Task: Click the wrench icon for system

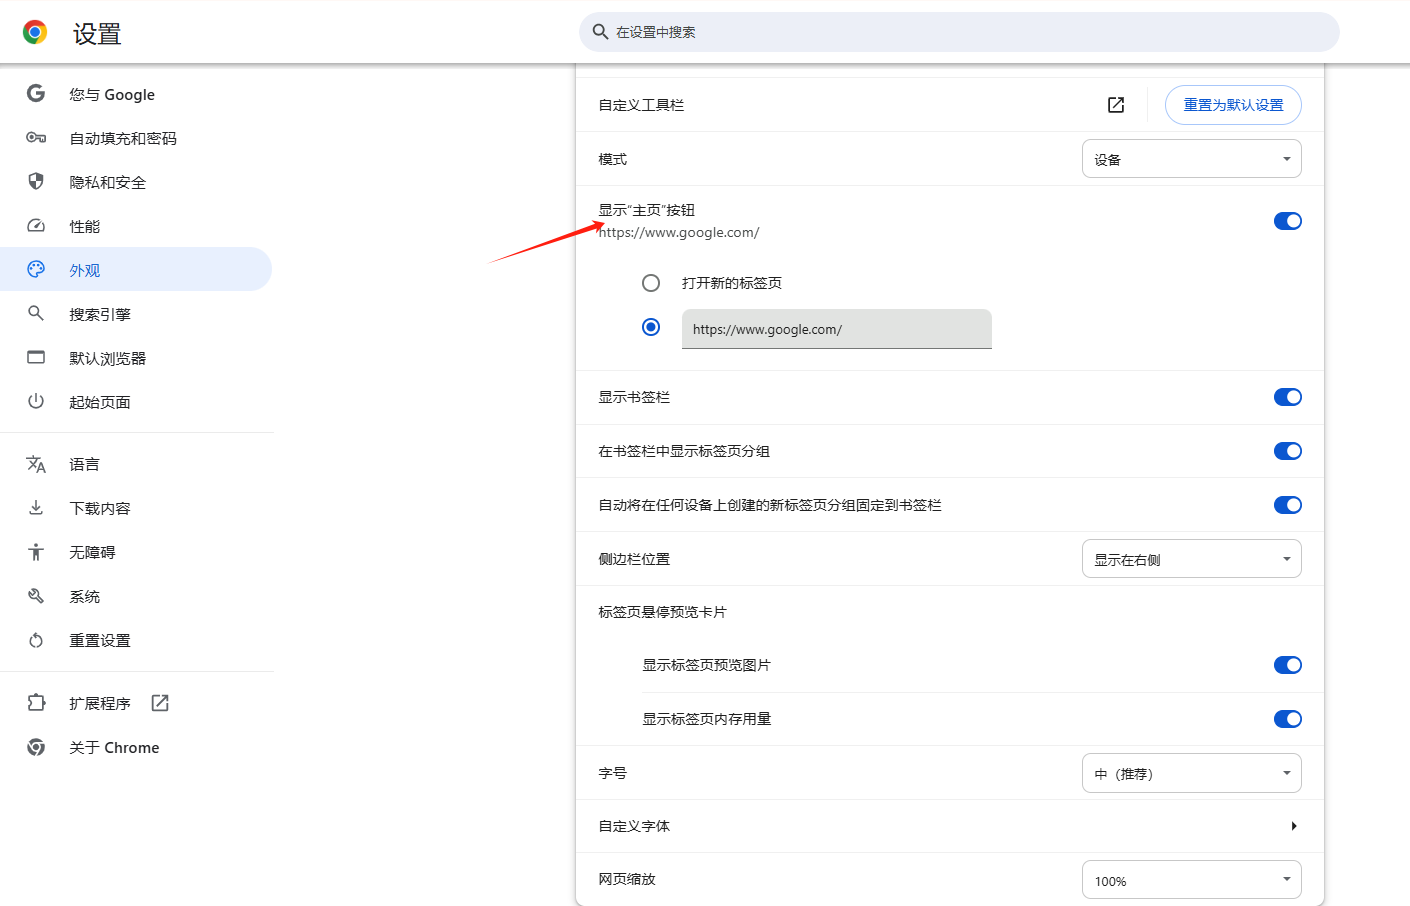Action: point(36,596)
